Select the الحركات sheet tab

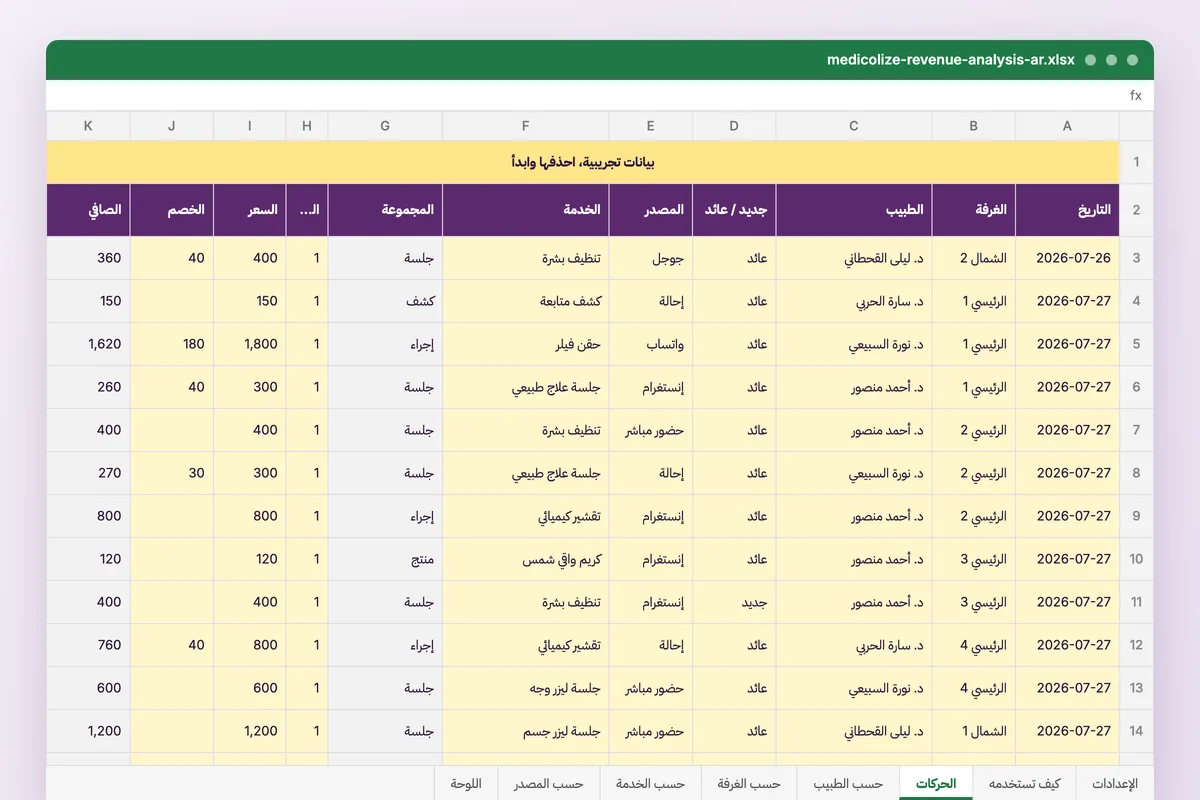coord(936,784)
